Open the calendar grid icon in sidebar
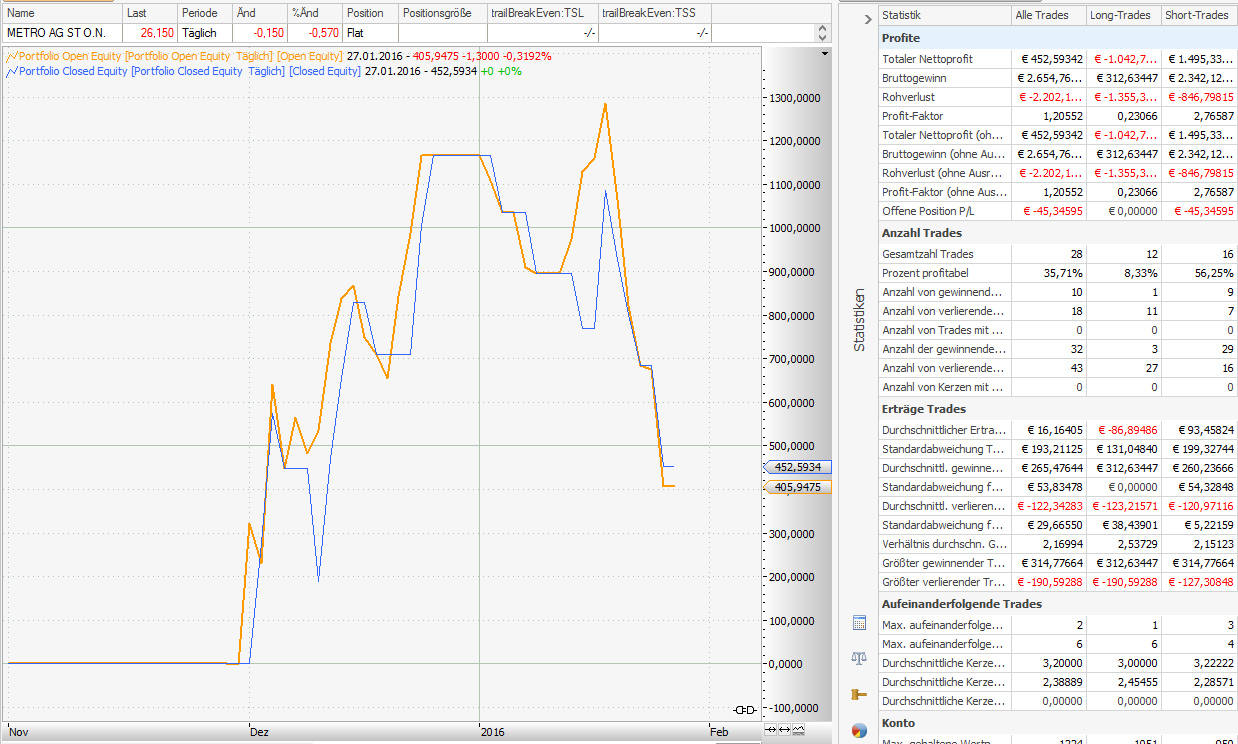 [x=858, y=623]
